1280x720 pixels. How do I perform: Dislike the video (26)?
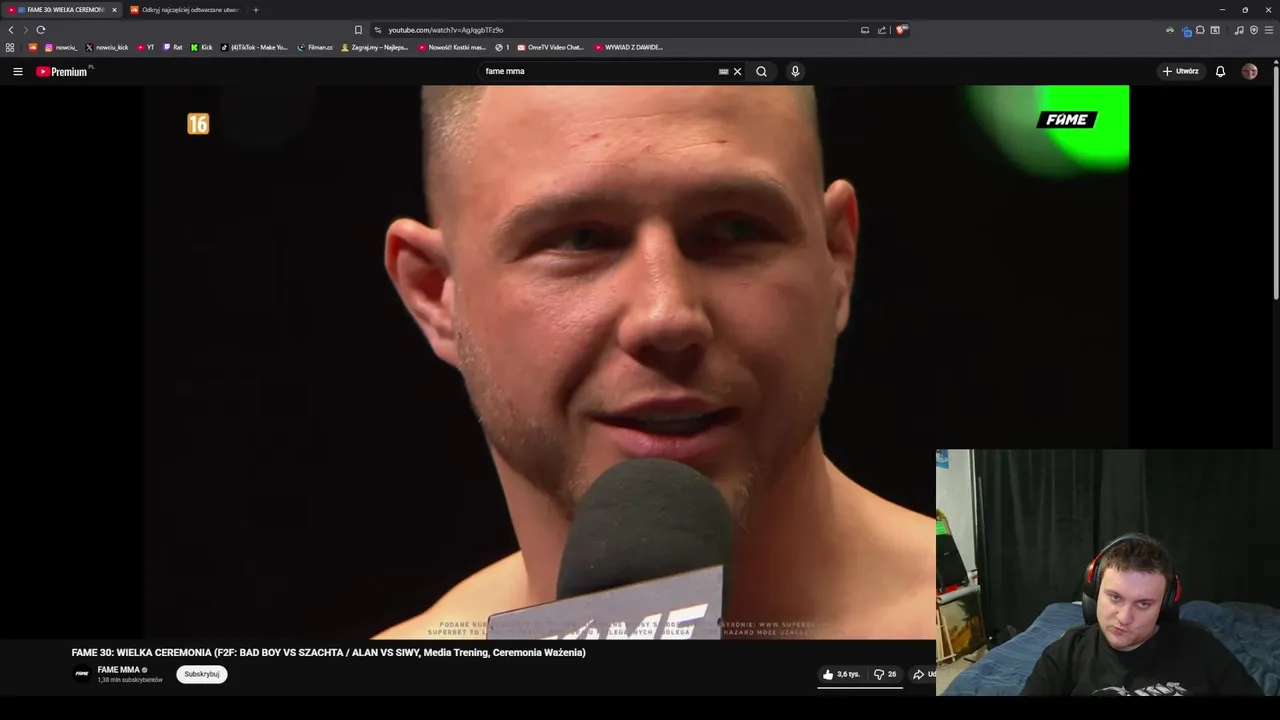(x=885, y=674)
